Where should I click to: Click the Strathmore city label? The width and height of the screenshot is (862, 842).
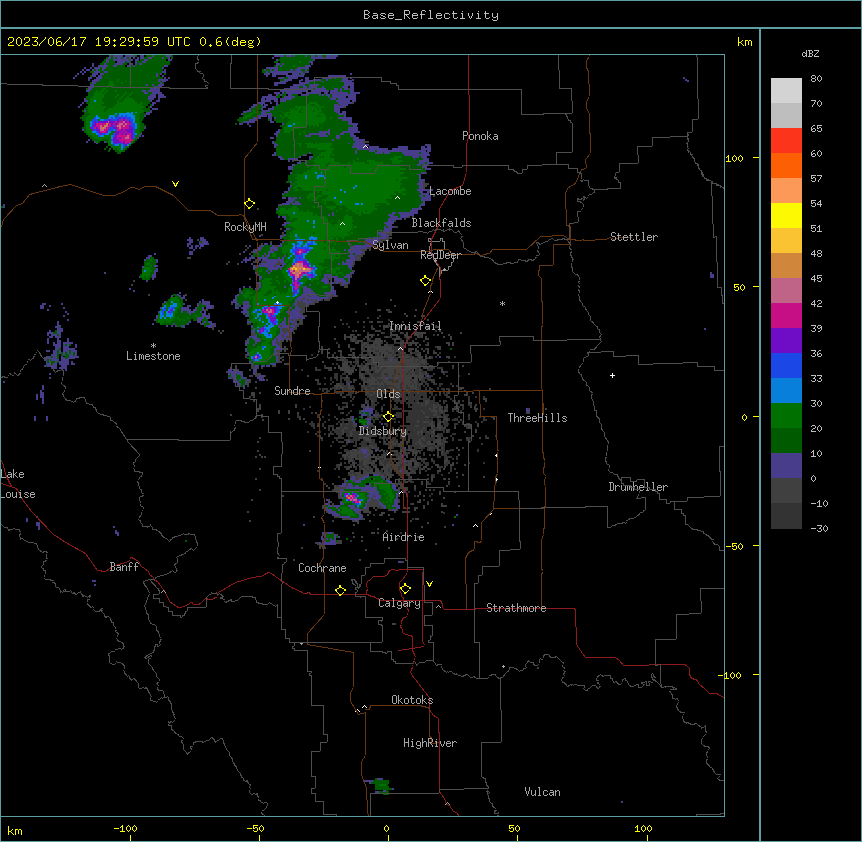point(516,608)
